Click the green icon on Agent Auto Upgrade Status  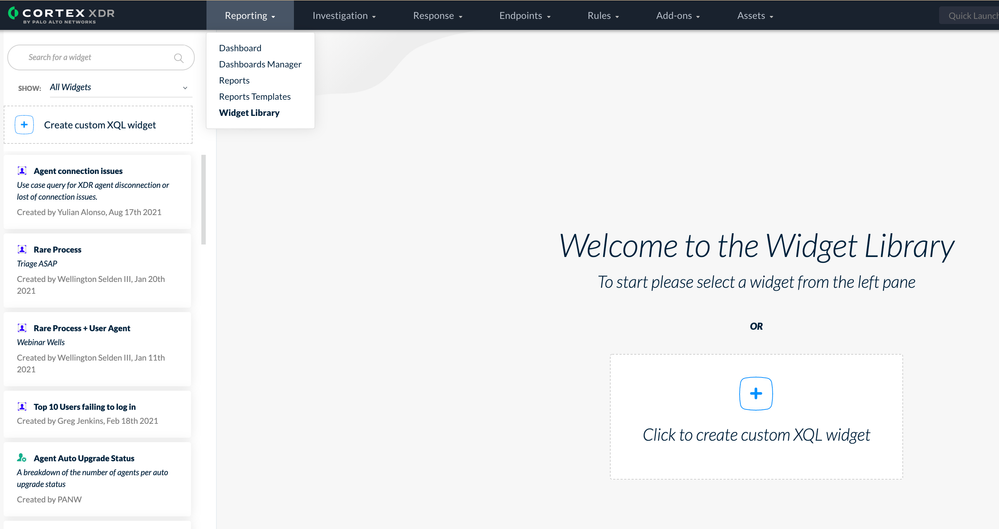pyautogui.click(x=22, y=458)
